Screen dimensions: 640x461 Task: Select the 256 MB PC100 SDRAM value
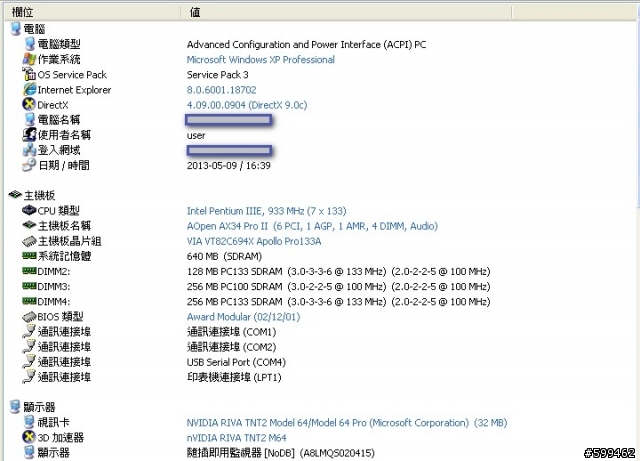pos(338,287)
